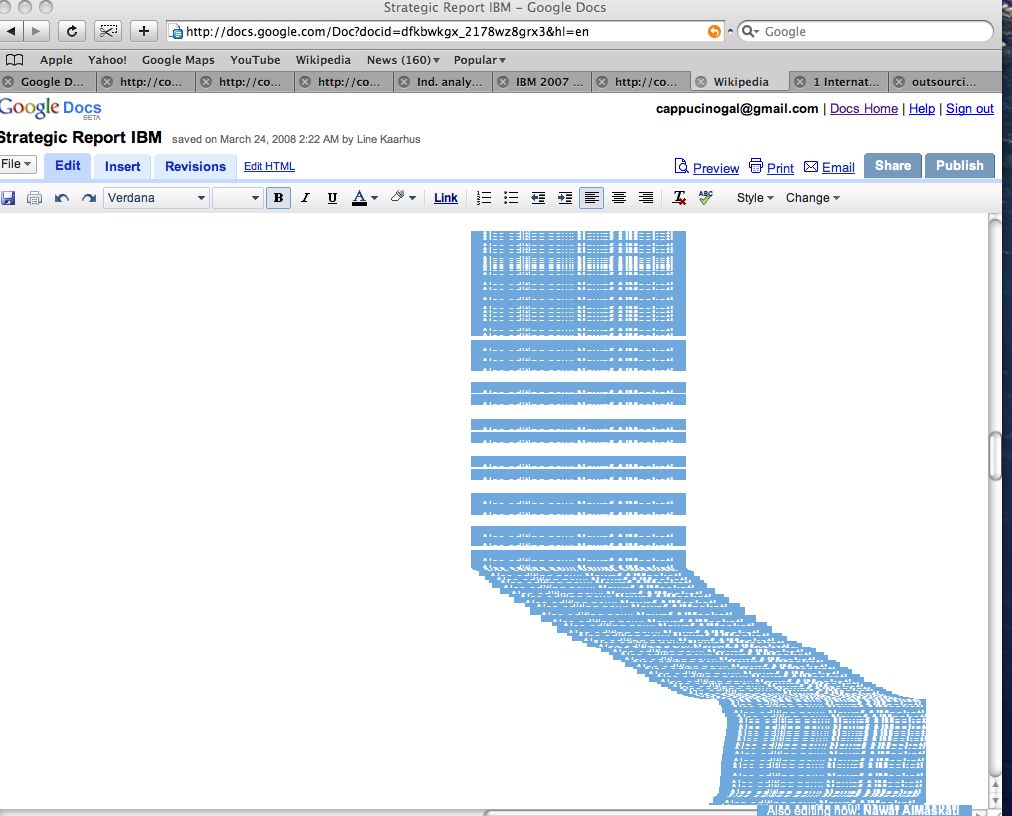Open the YouTube bookmark
Image resolution: width=1012 pixels, height=816 pixels.
click(256, 60)
